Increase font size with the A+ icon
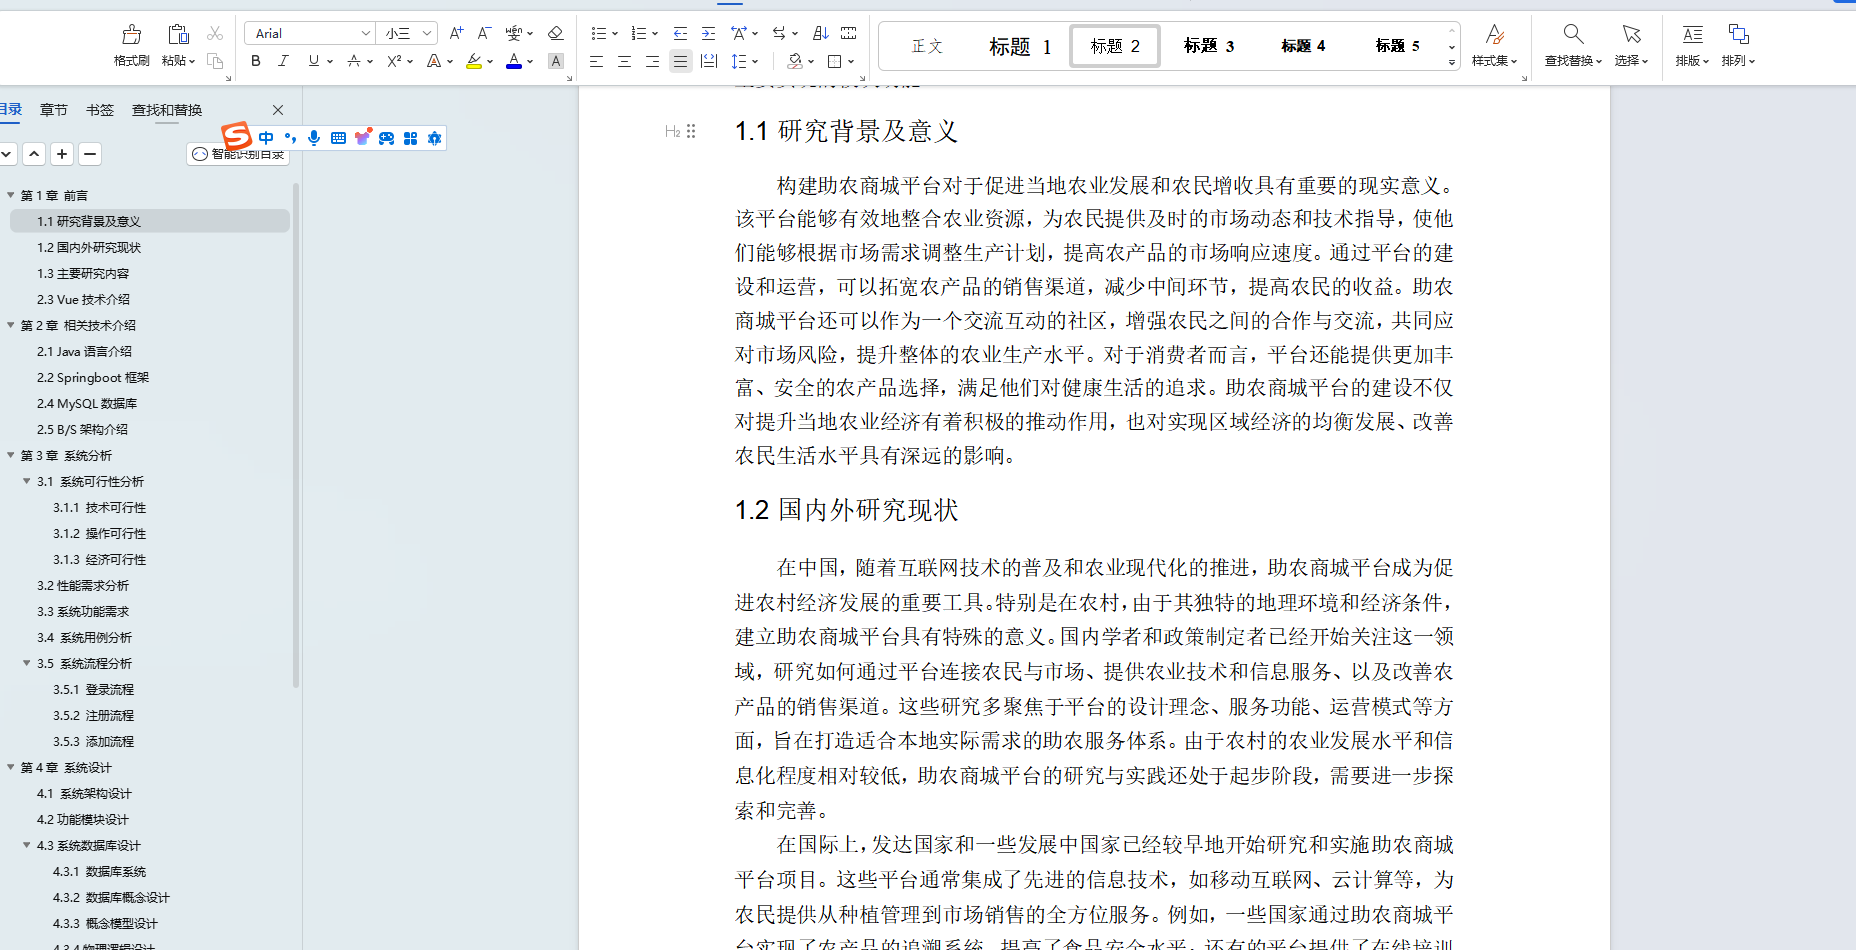This screenshot has height=950, width=1856. tap(456, 33)
